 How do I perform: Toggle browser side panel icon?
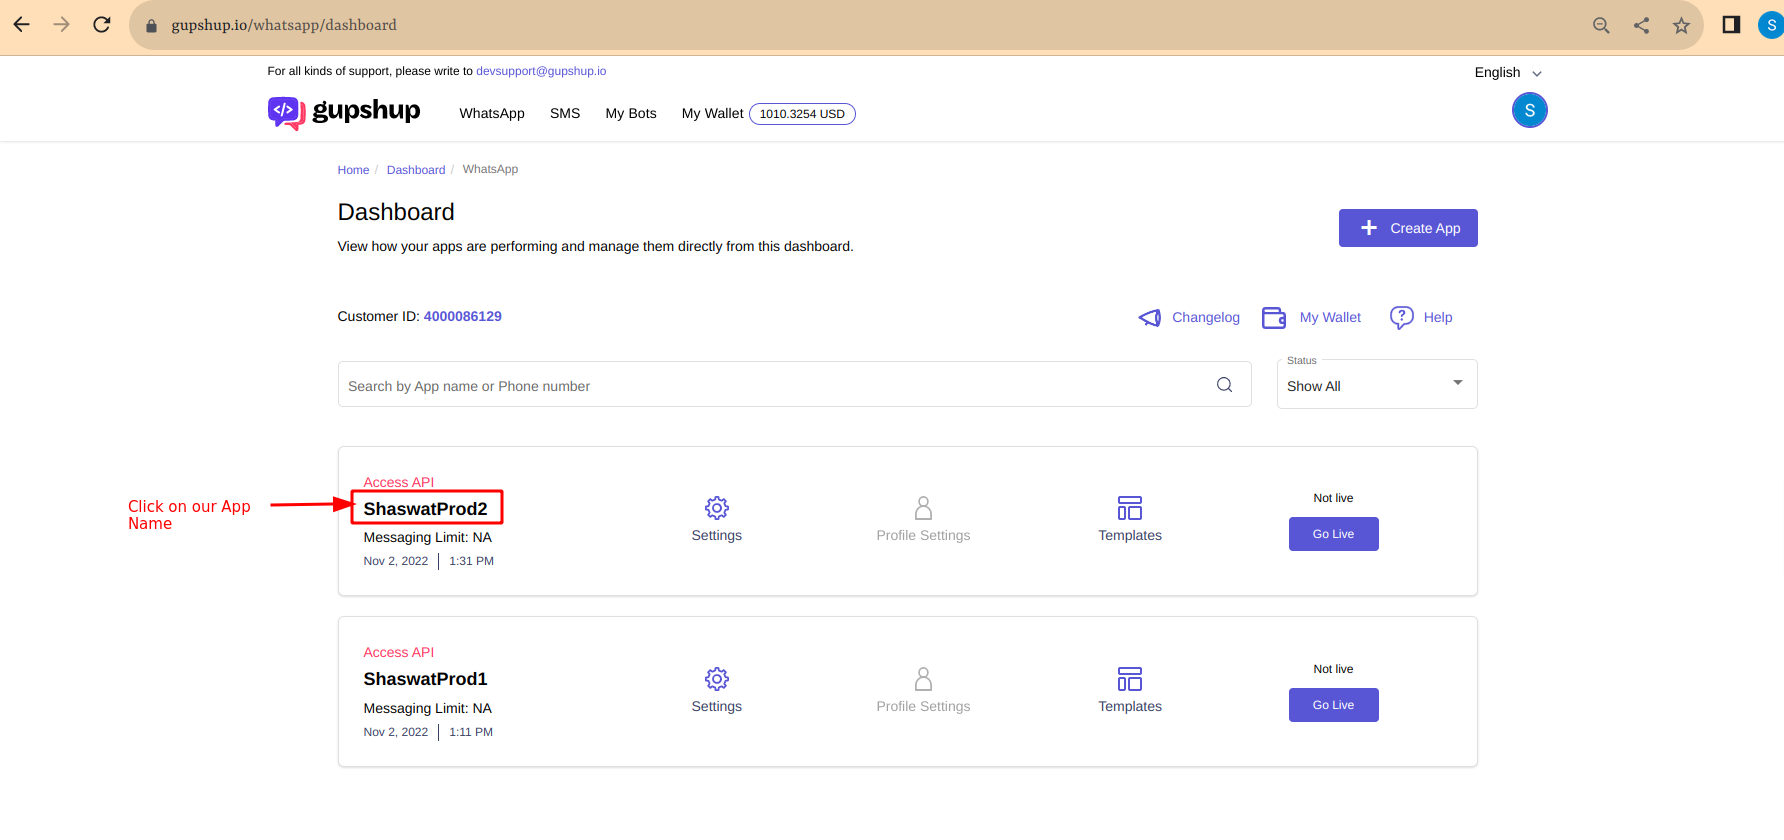tap(1731, 25)
